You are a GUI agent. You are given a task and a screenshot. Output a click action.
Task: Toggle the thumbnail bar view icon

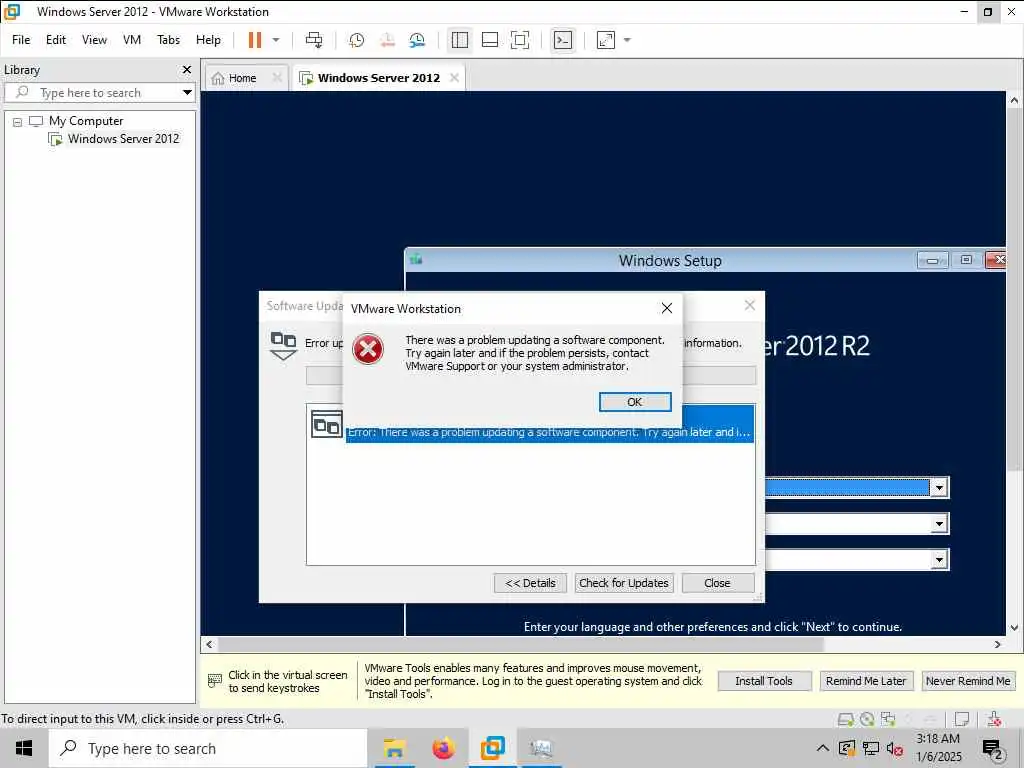pos(490,40)
